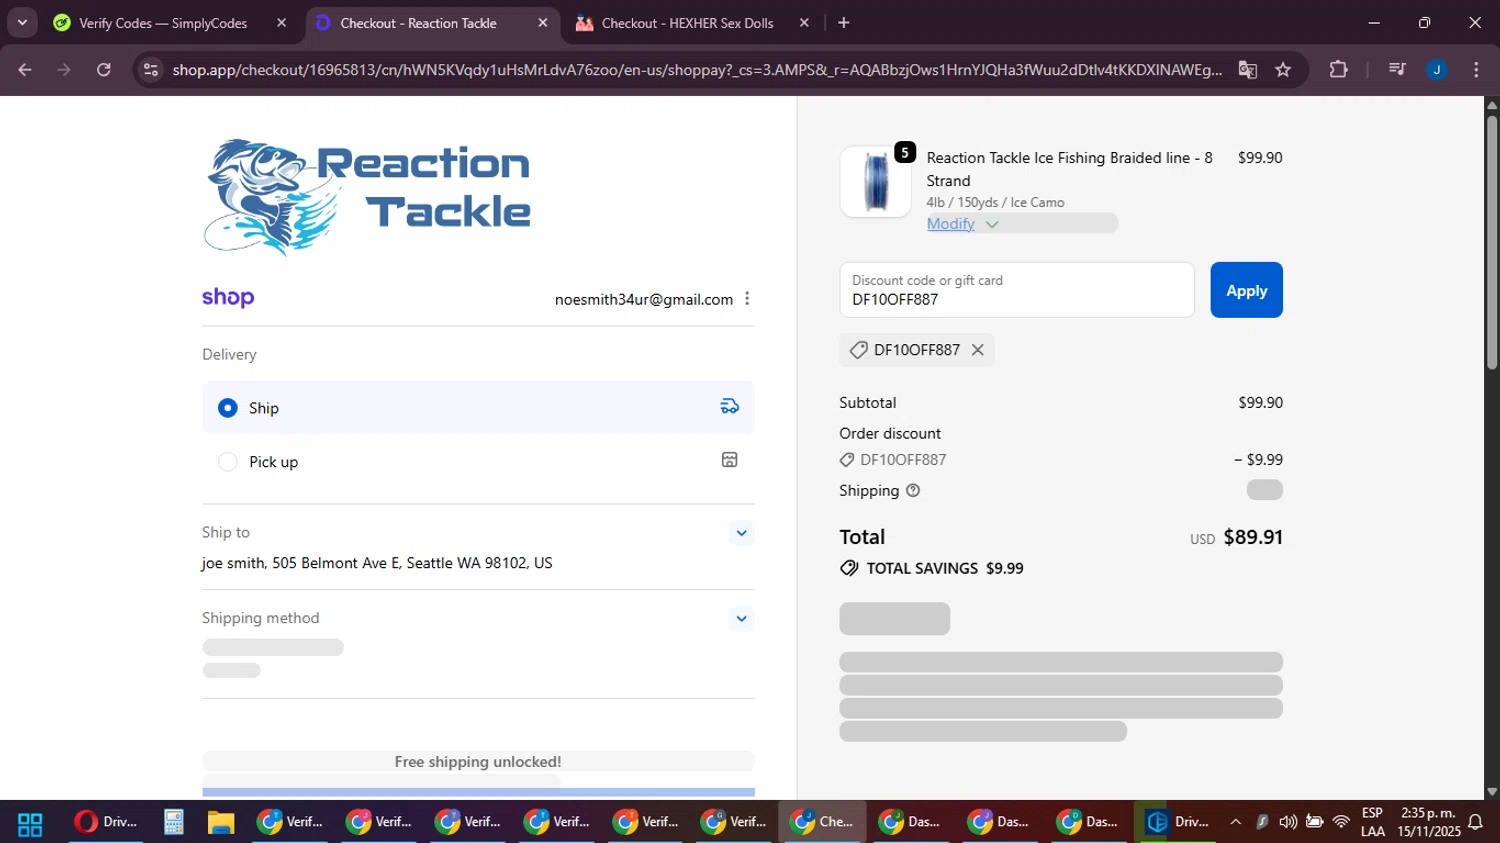This screenshot has width=1500, height=843.
Task: Show hidden system tray icons
Action: [1235, 822]
